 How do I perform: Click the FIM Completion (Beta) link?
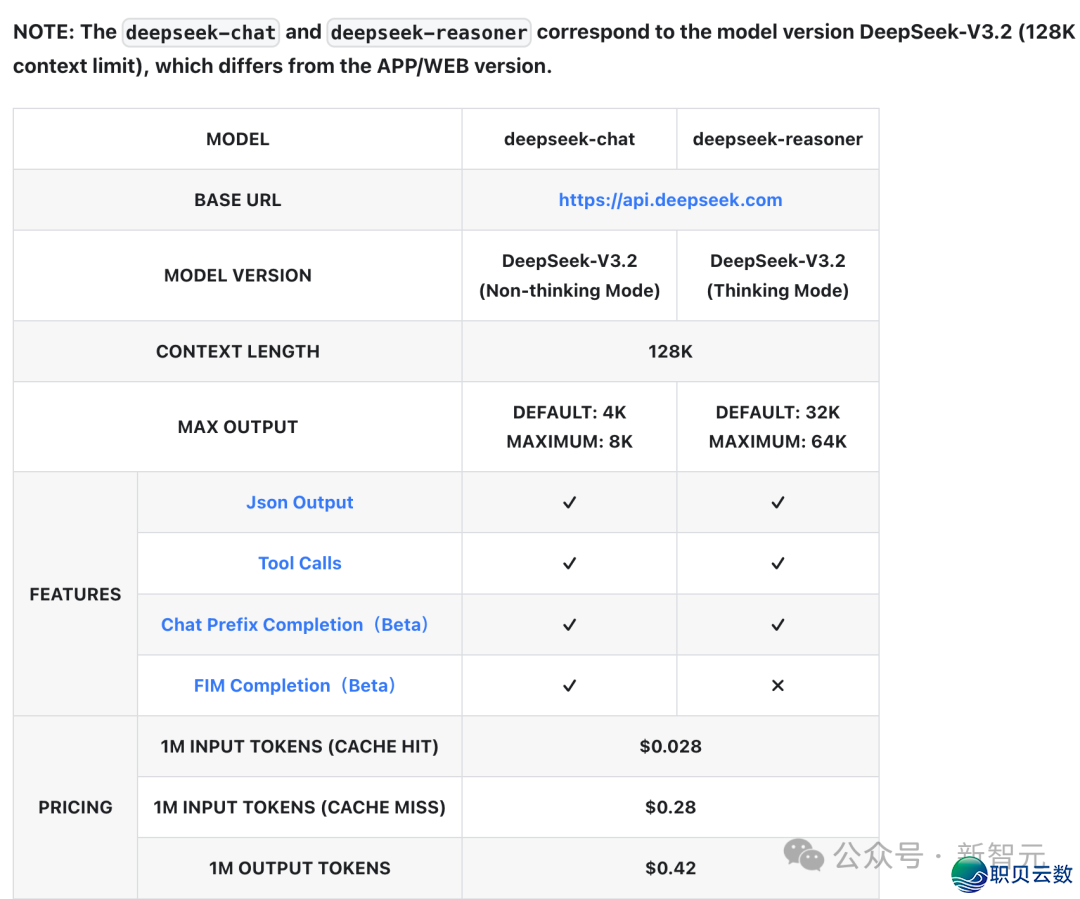294,686
